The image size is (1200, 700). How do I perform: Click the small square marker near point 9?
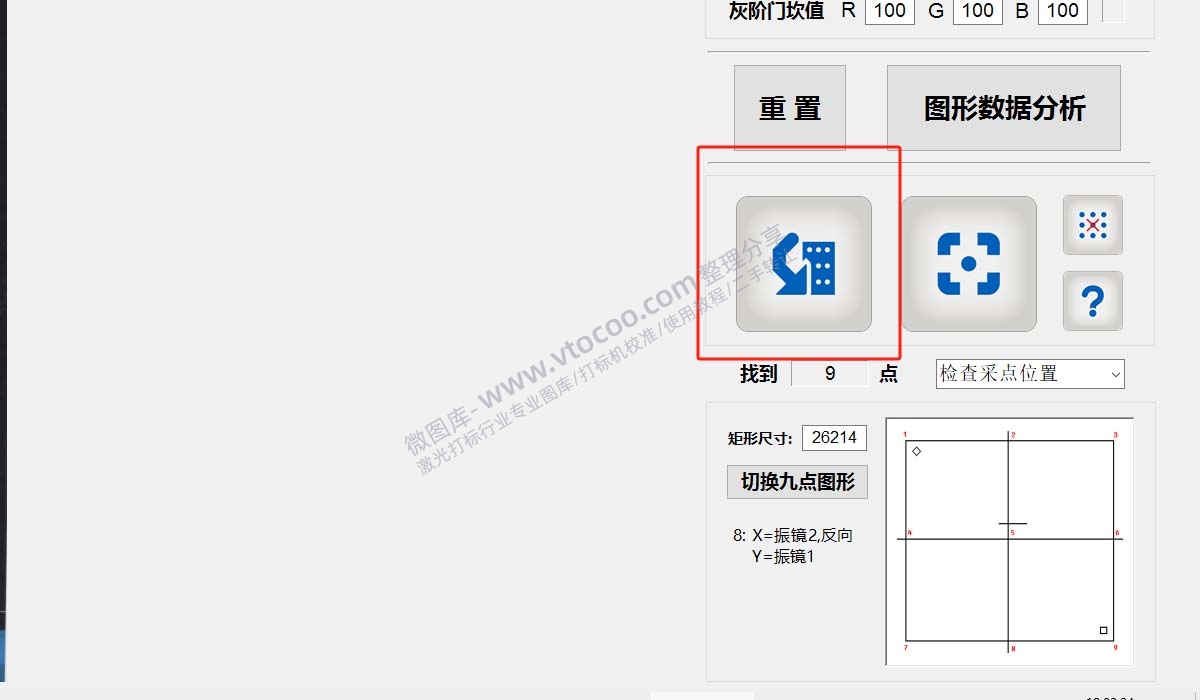coord(1104,630)
